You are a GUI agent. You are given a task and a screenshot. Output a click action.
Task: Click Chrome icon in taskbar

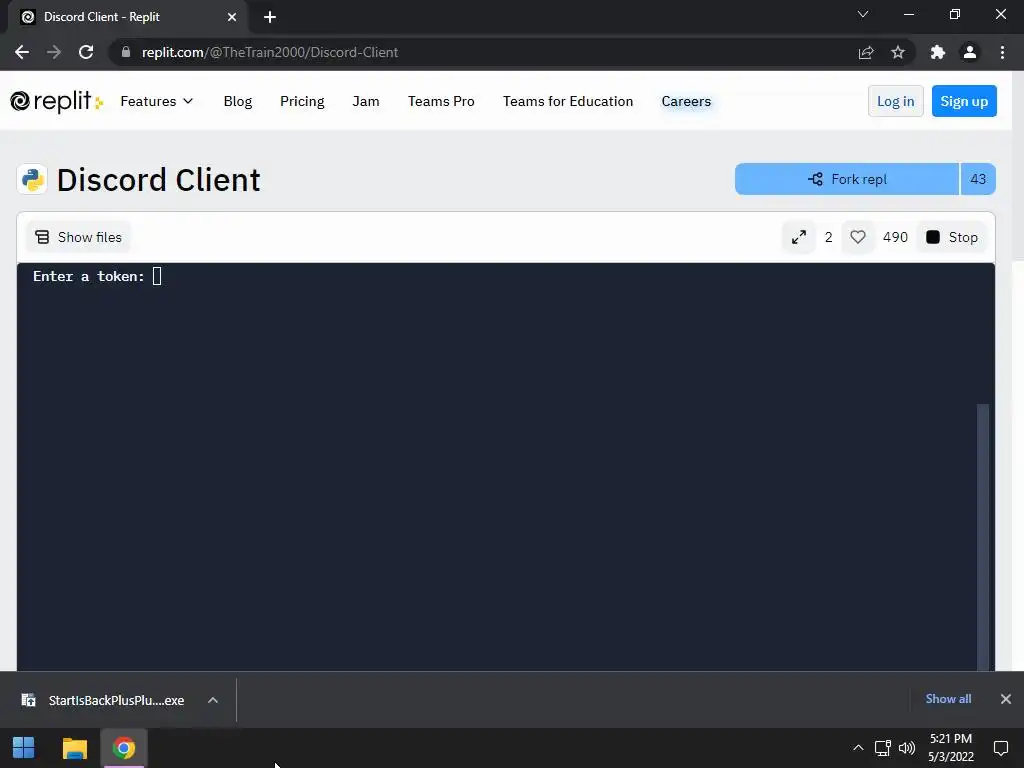pos(124,748)
